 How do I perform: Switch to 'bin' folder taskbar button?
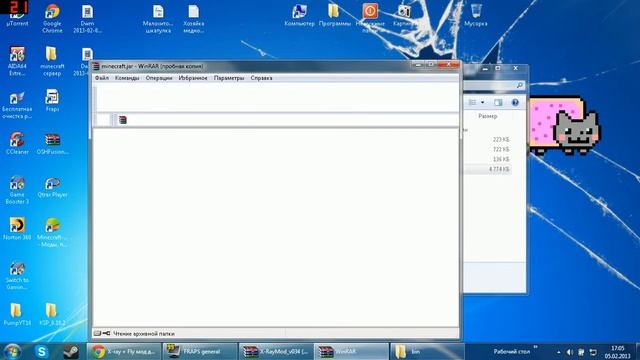427,351
